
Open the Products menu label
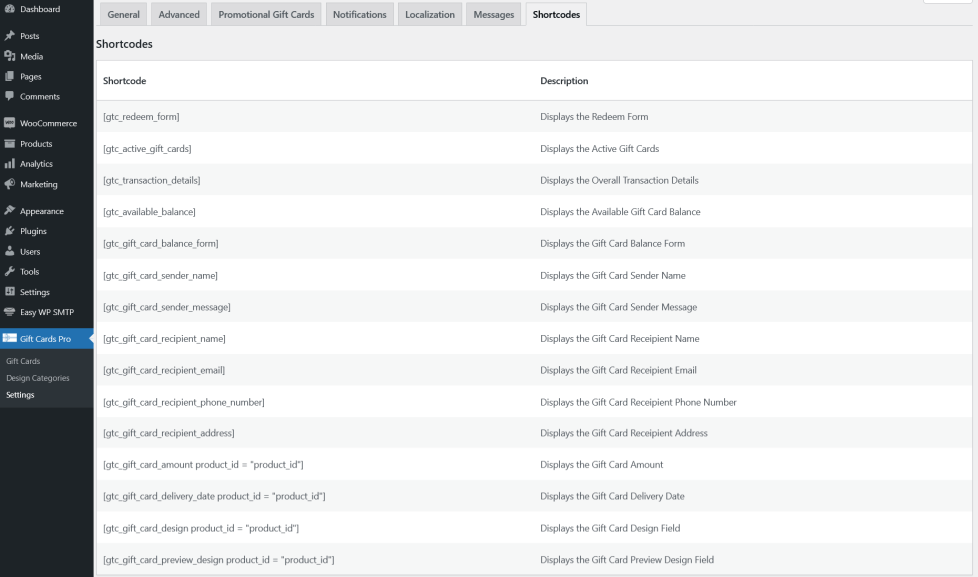pyautogui.click(x=36, y=143)
